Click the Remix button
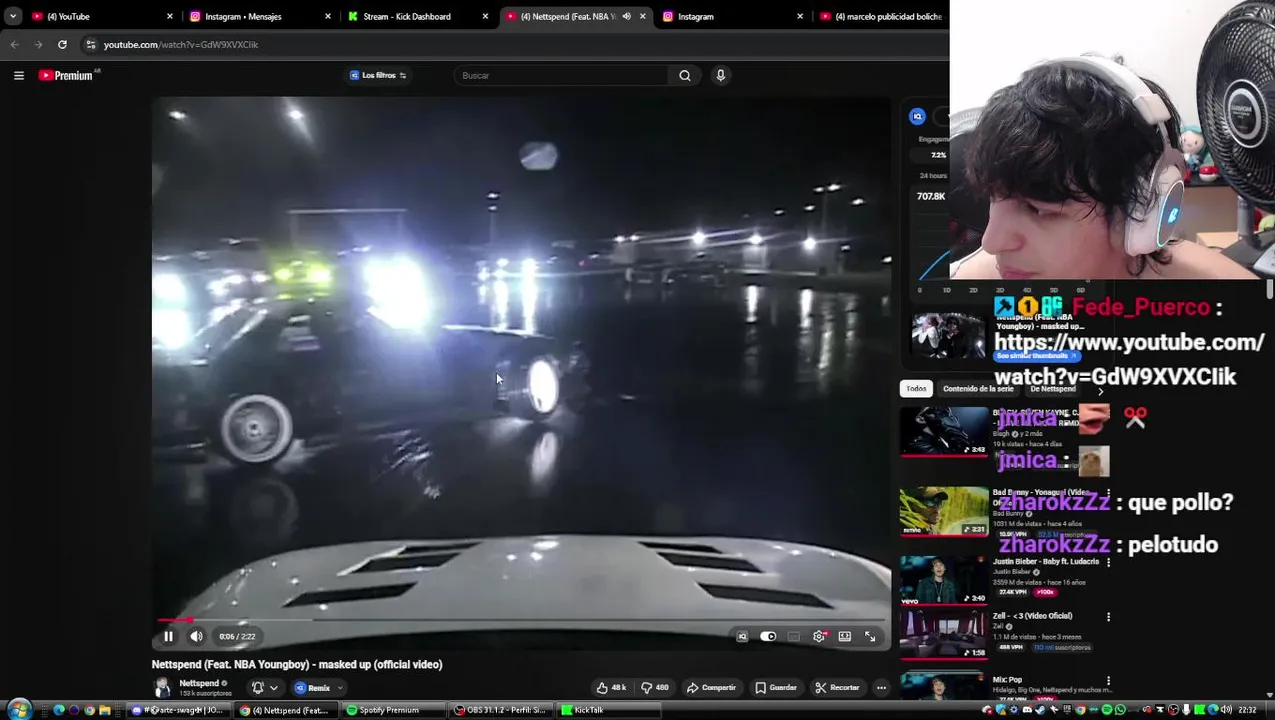The image size is (1275, 720). click(314, 688)
